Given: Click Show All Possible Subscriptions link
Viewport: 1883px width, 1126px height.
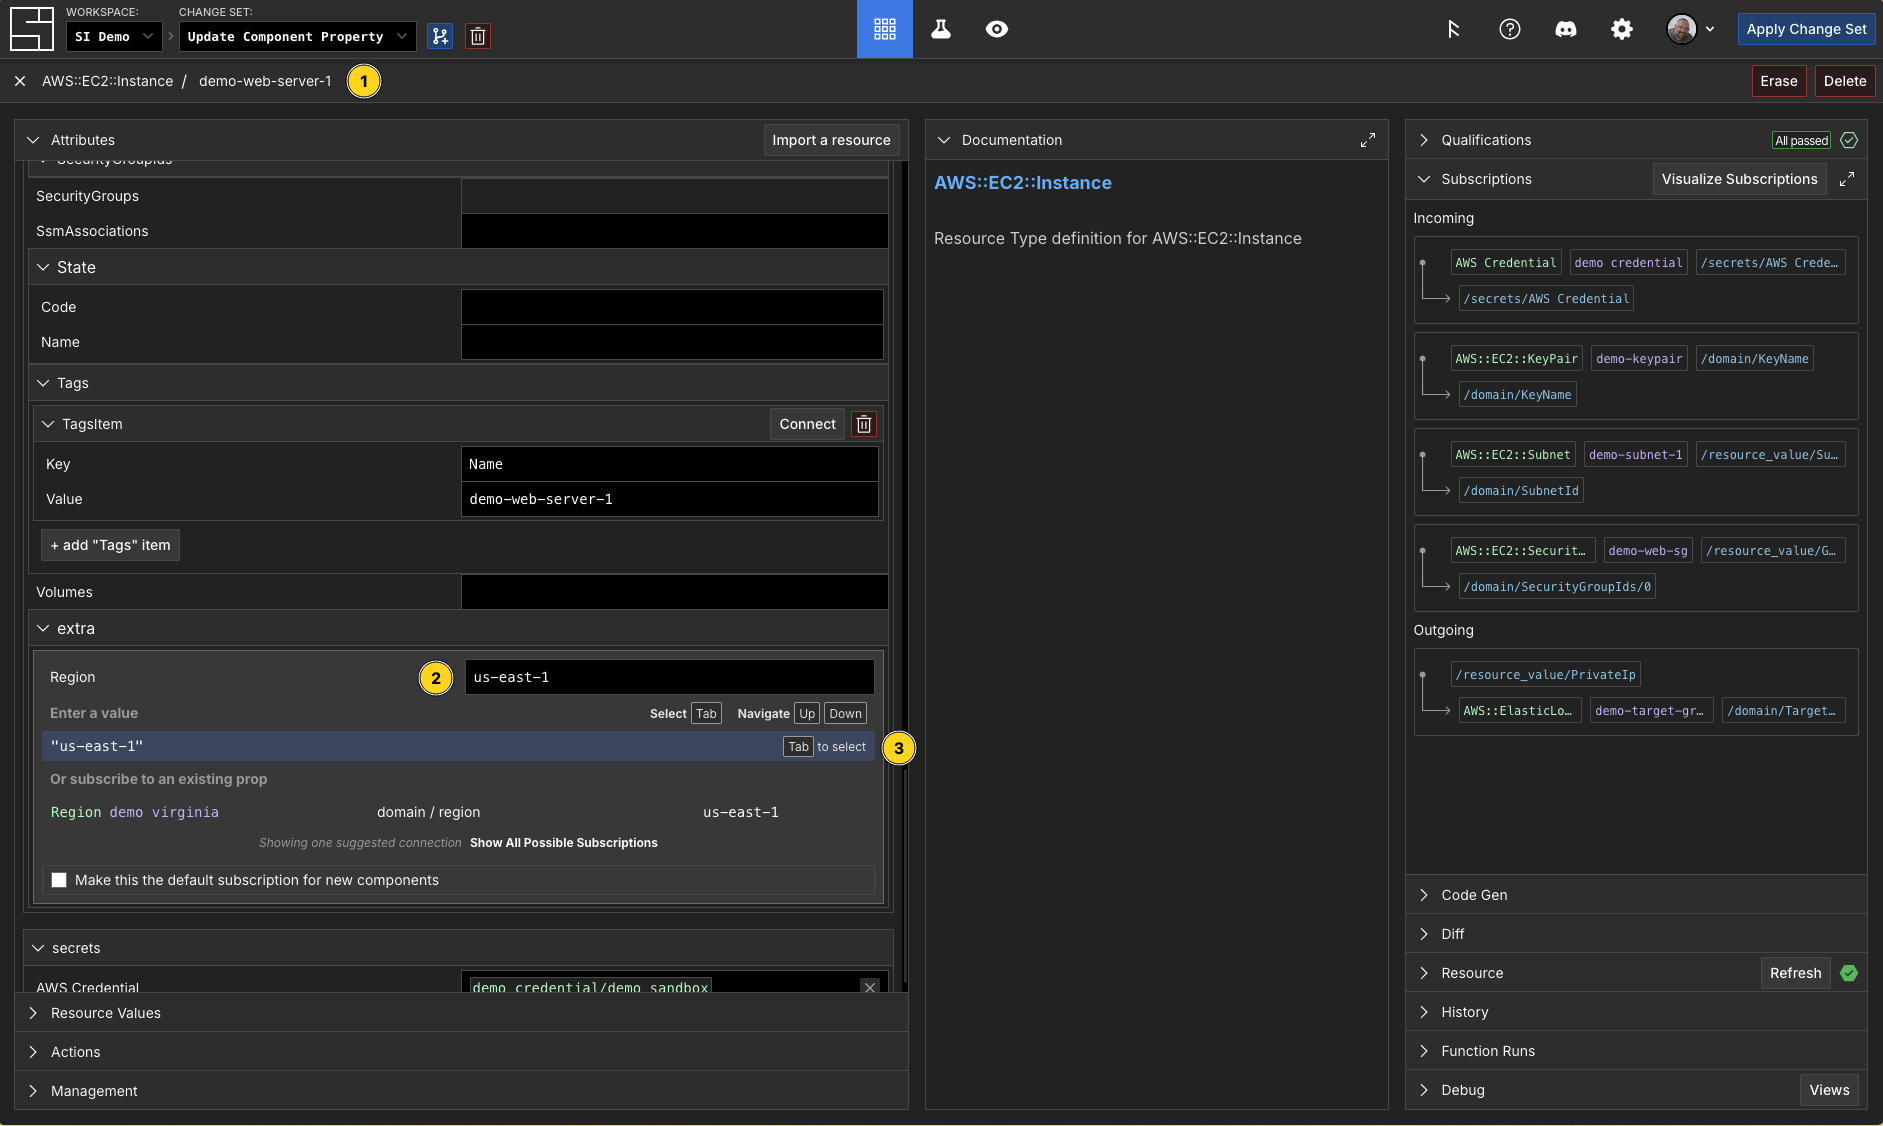Looking at the screenshot, I should click(563, 843).
